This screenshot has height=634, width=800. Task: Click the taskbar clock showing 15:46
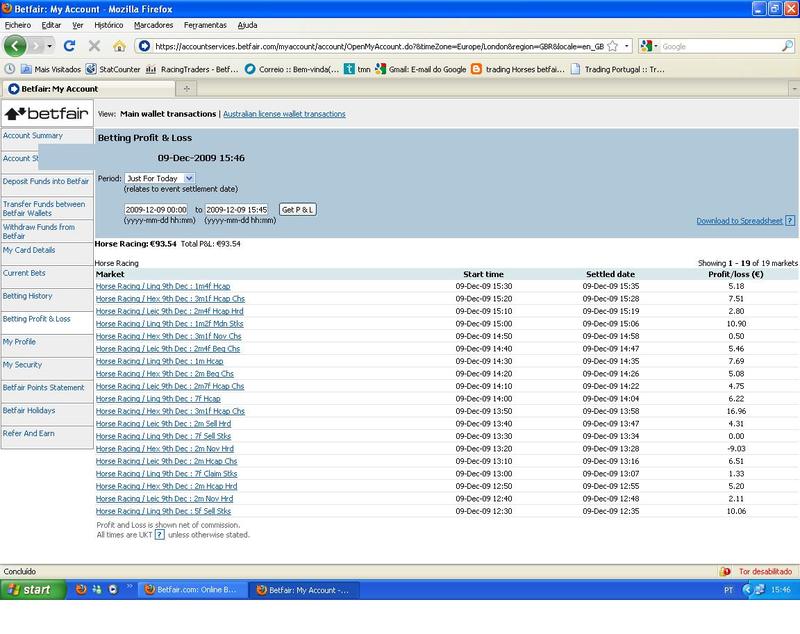click(x=781, y=590)
